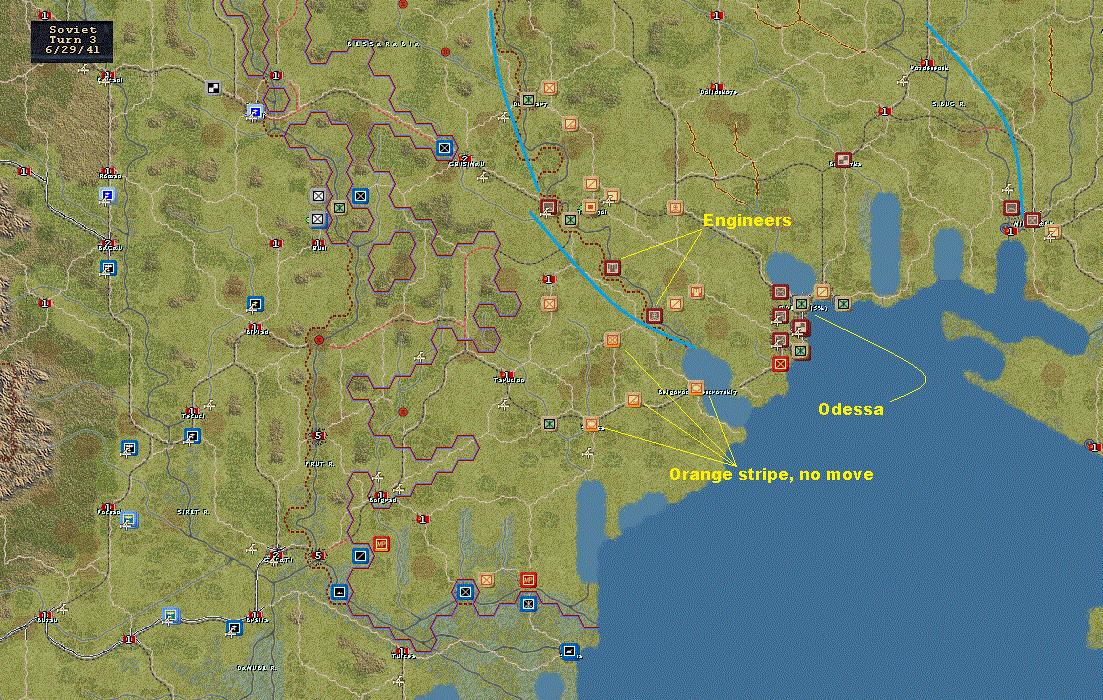Image resolution: width=1103 pixels, height=700 pixels.
Task: Select blue infantry counter right of grey counters
Action: tap(360, 196)
